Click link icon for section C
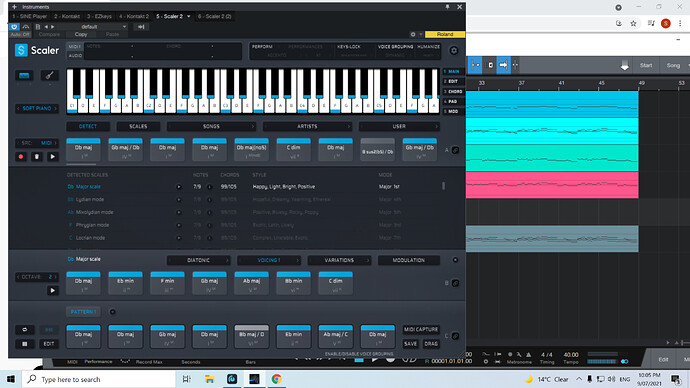This screenshot has width=690, height=388. pos(455,336)
